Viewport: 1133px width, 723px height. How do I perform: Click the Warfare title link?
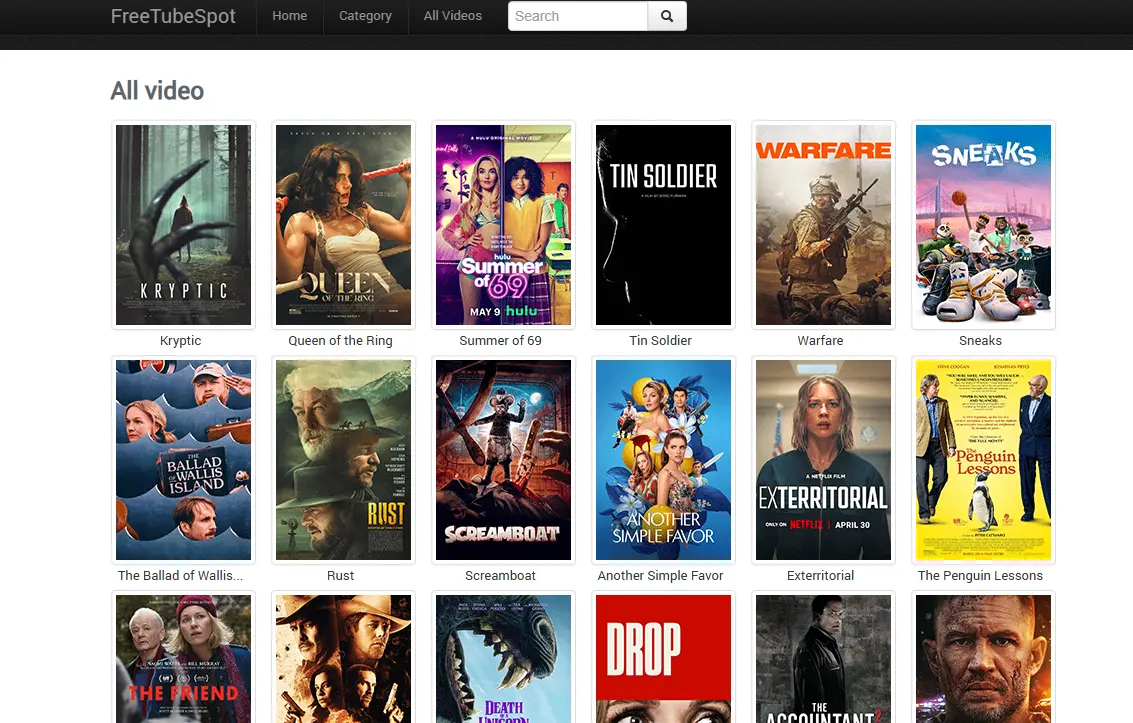pyautogui.click(x=820, y=340)
